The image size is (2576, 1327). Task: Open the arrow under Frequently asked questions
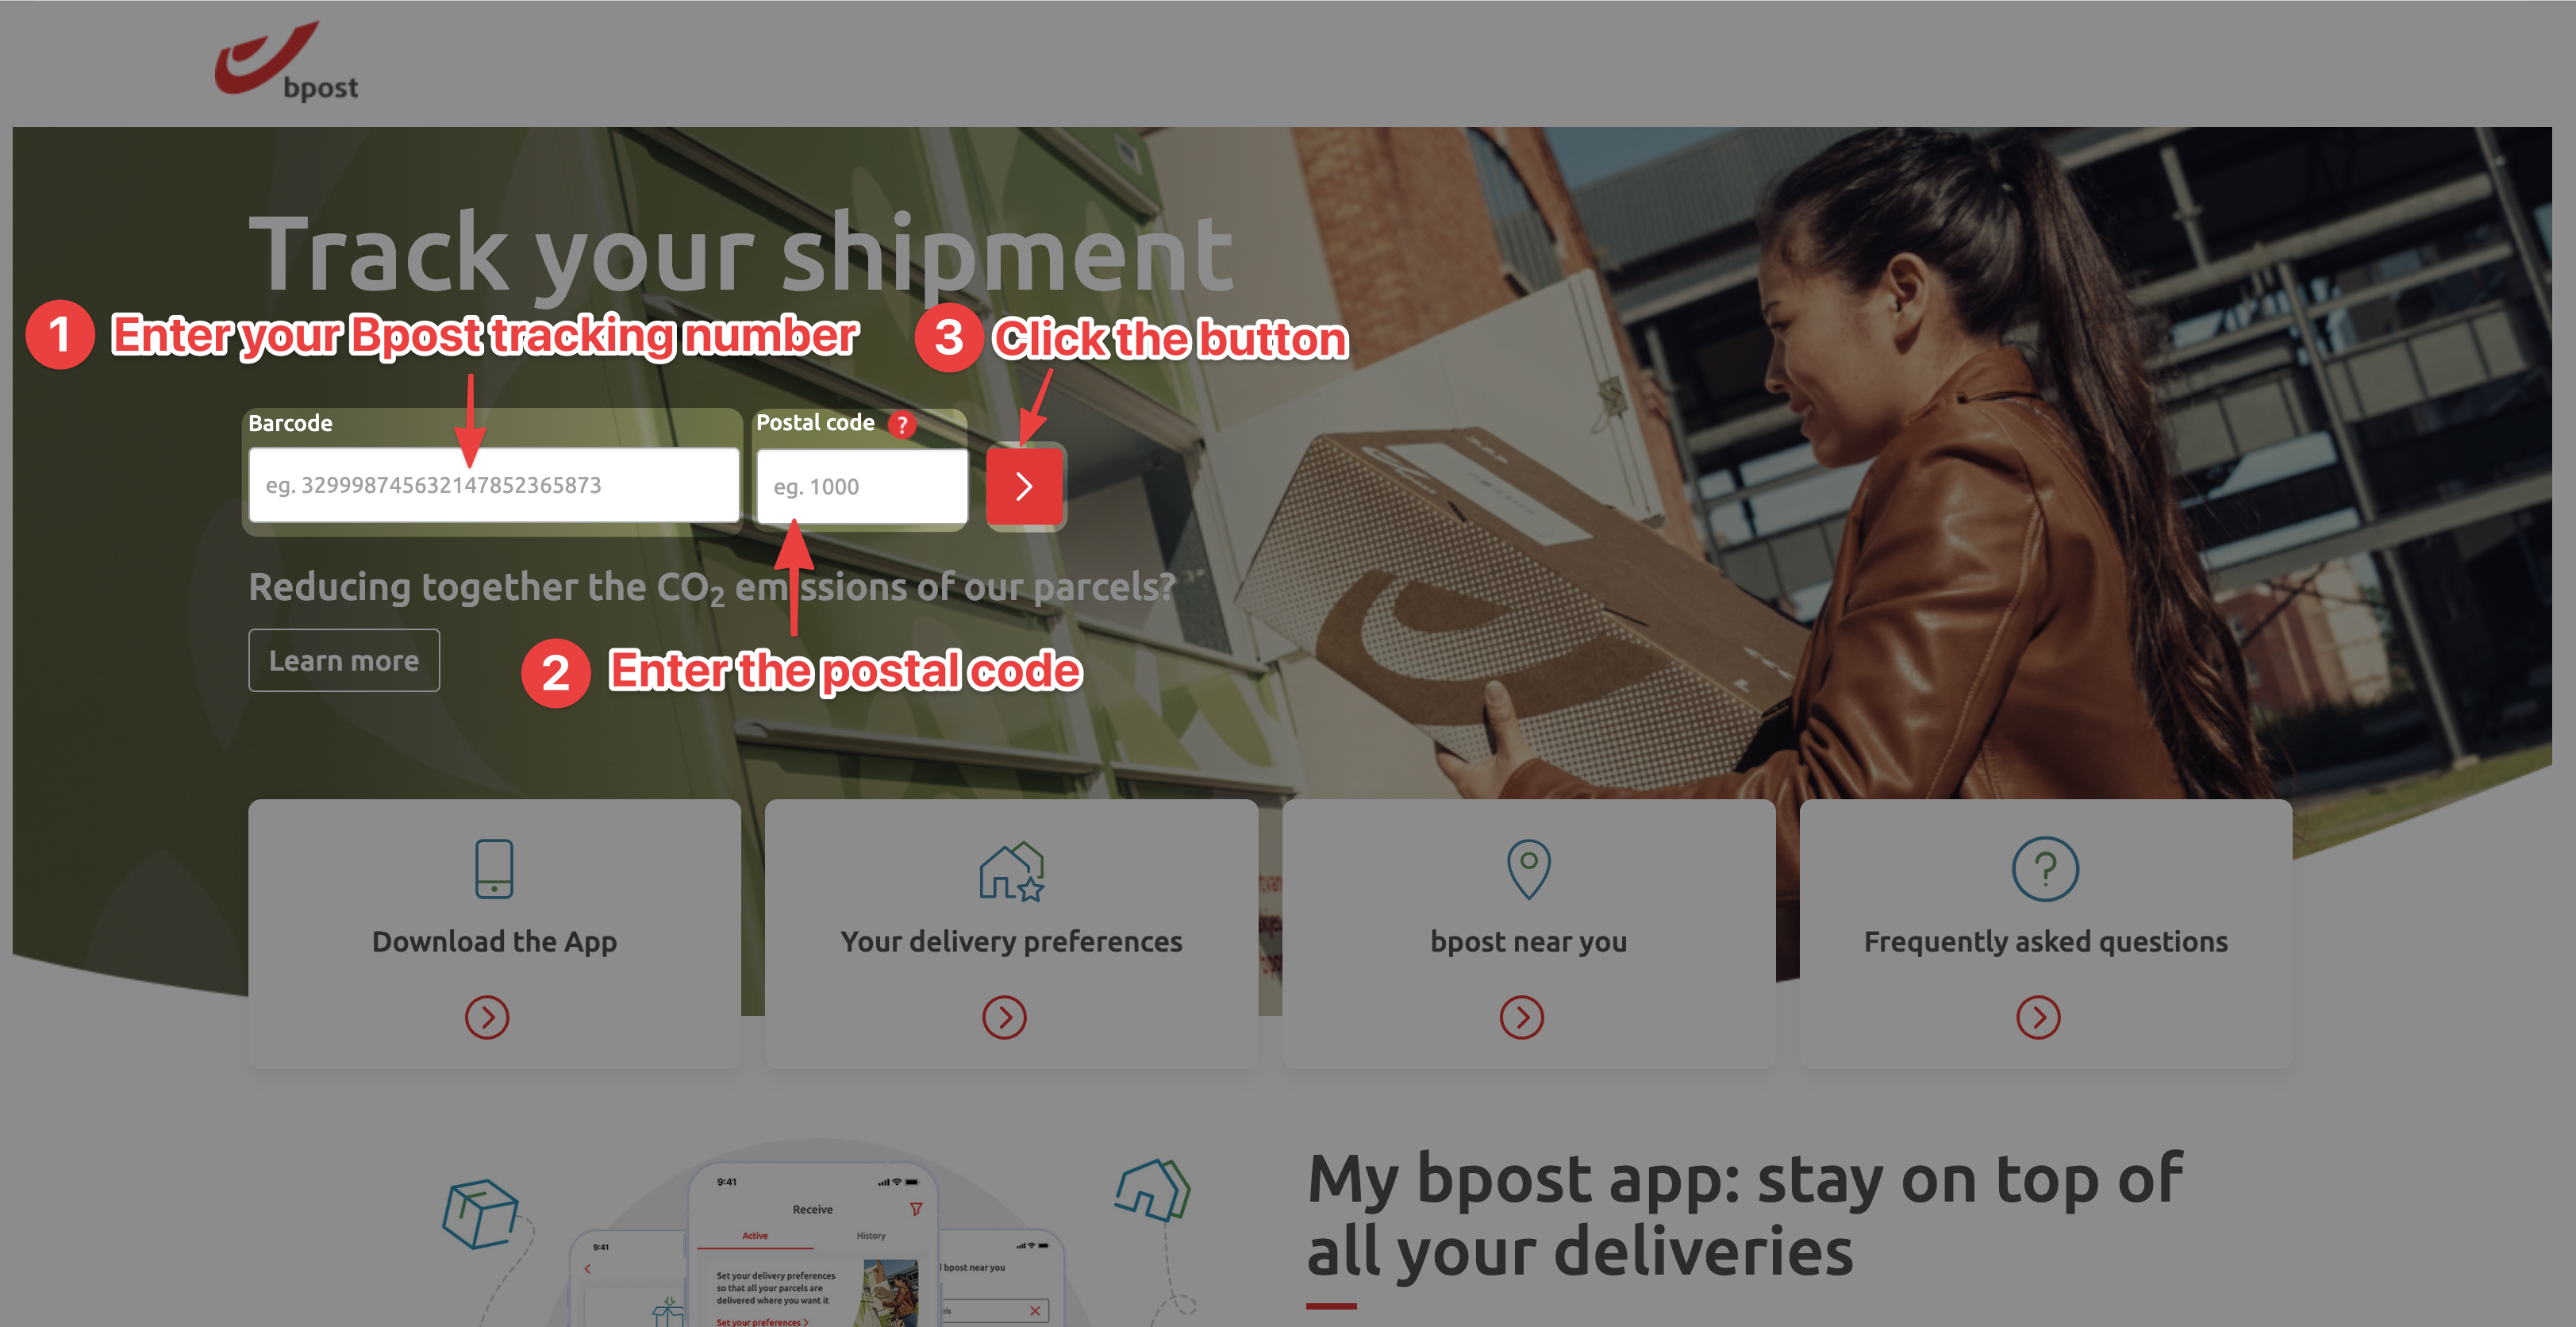(x=2038, y=1017)
